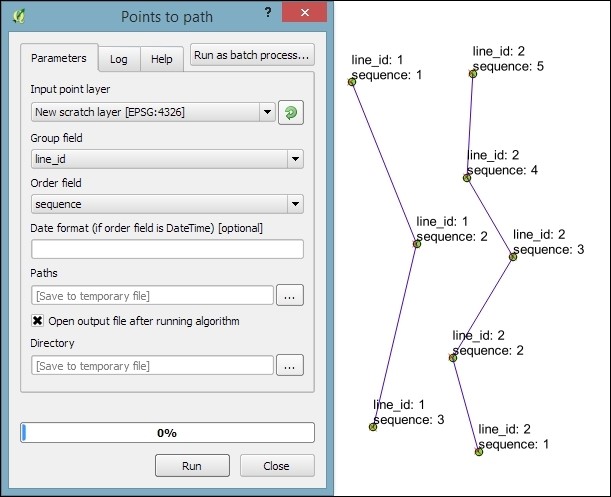Toggle Open output file after running checkbox
This screenshot has height=497, width=611.
38,321
